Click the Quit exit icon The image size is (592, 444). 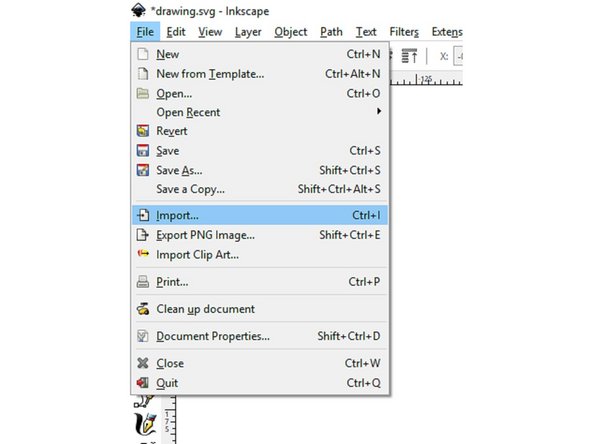[x=143, y=383]
